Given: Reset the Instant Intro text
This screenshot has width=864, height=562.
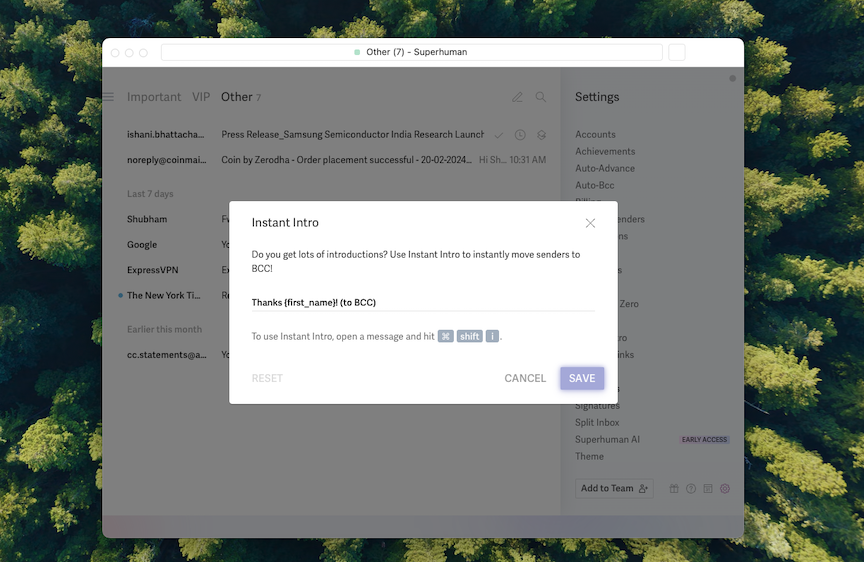Looking at the screenshot, I should pos(267,378).
